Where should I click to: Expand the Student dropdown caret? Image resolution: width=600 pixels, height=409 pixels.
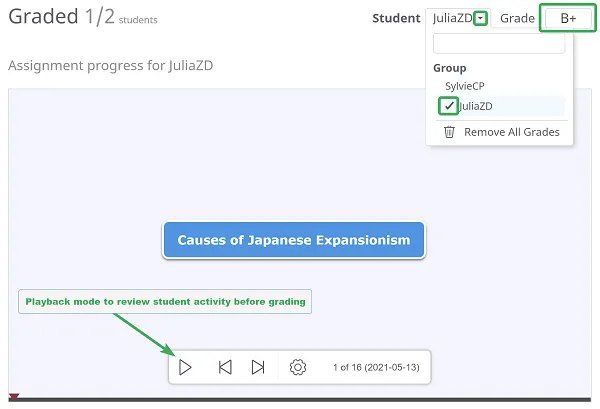(x=480, y=18)
